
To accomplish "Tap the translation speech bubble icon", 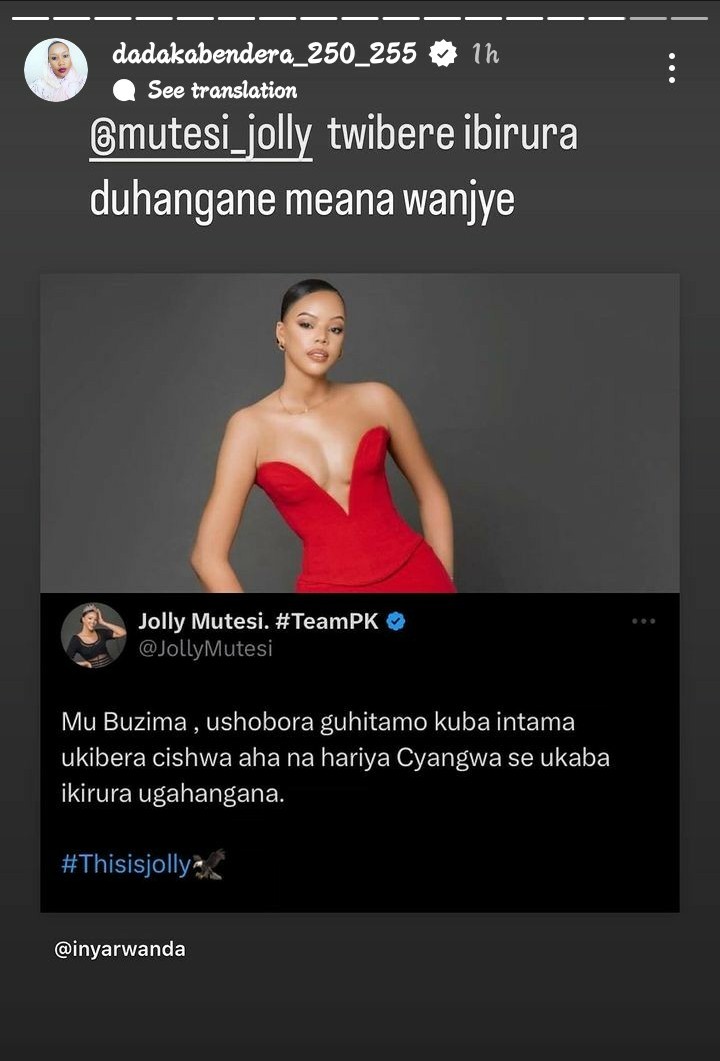I will (x=124, y=90).
